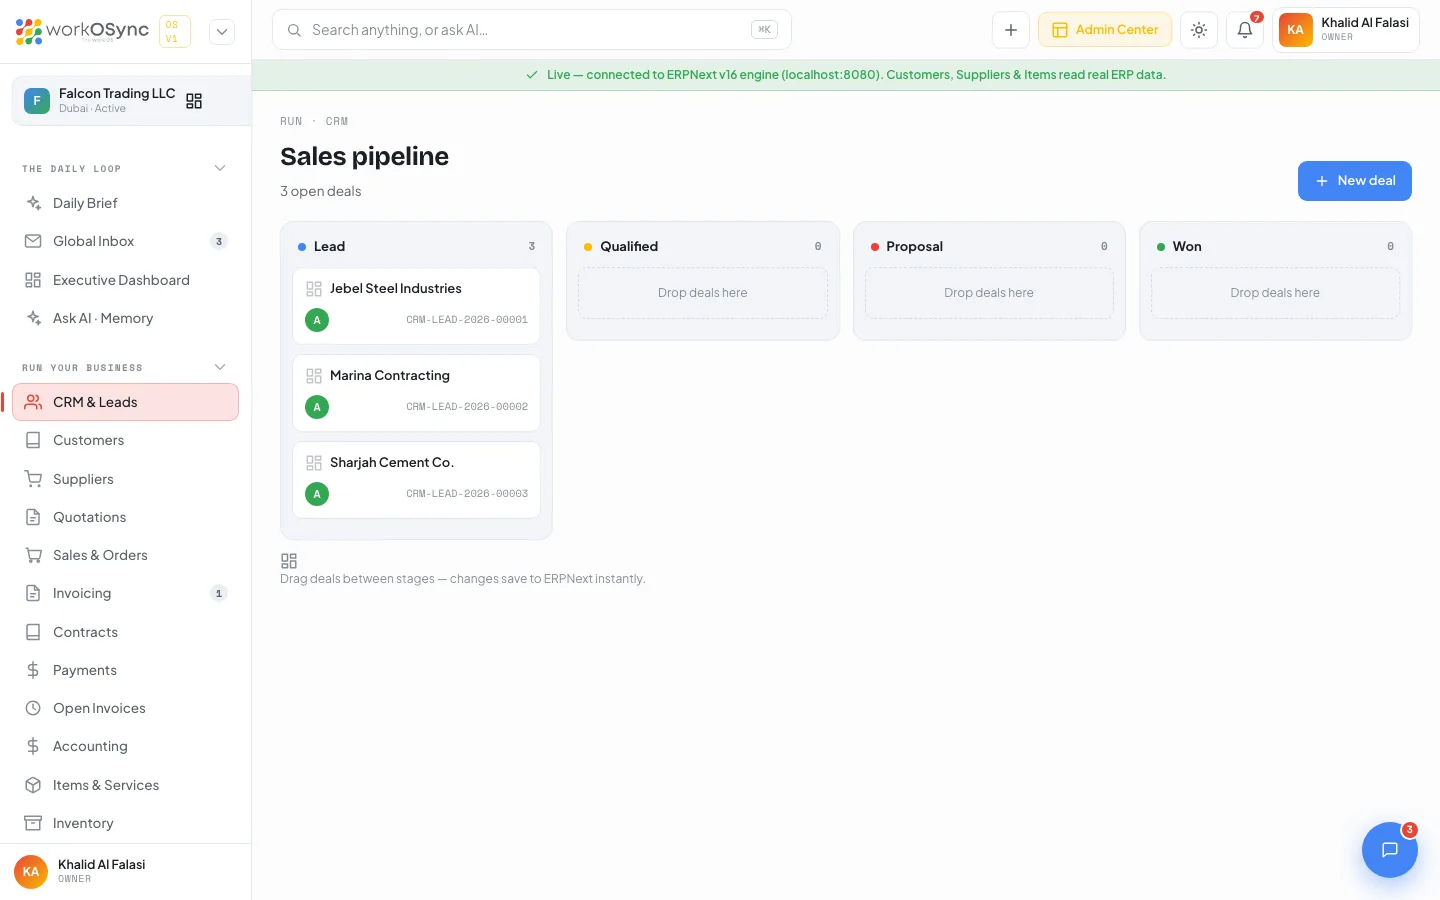
Task: Select the Falcon Trading LLC company card
Action: click(131, 101)
